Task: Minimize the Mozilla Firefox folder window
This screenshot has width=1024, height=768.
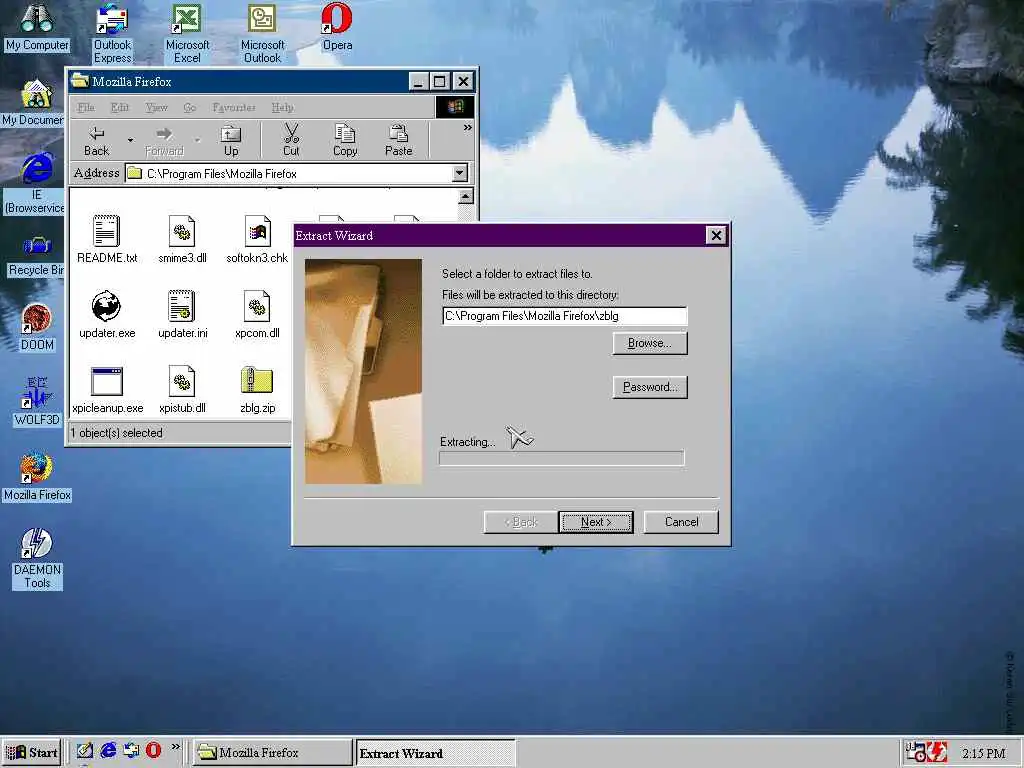Action: pyautogui.click(x=419, y=82)
